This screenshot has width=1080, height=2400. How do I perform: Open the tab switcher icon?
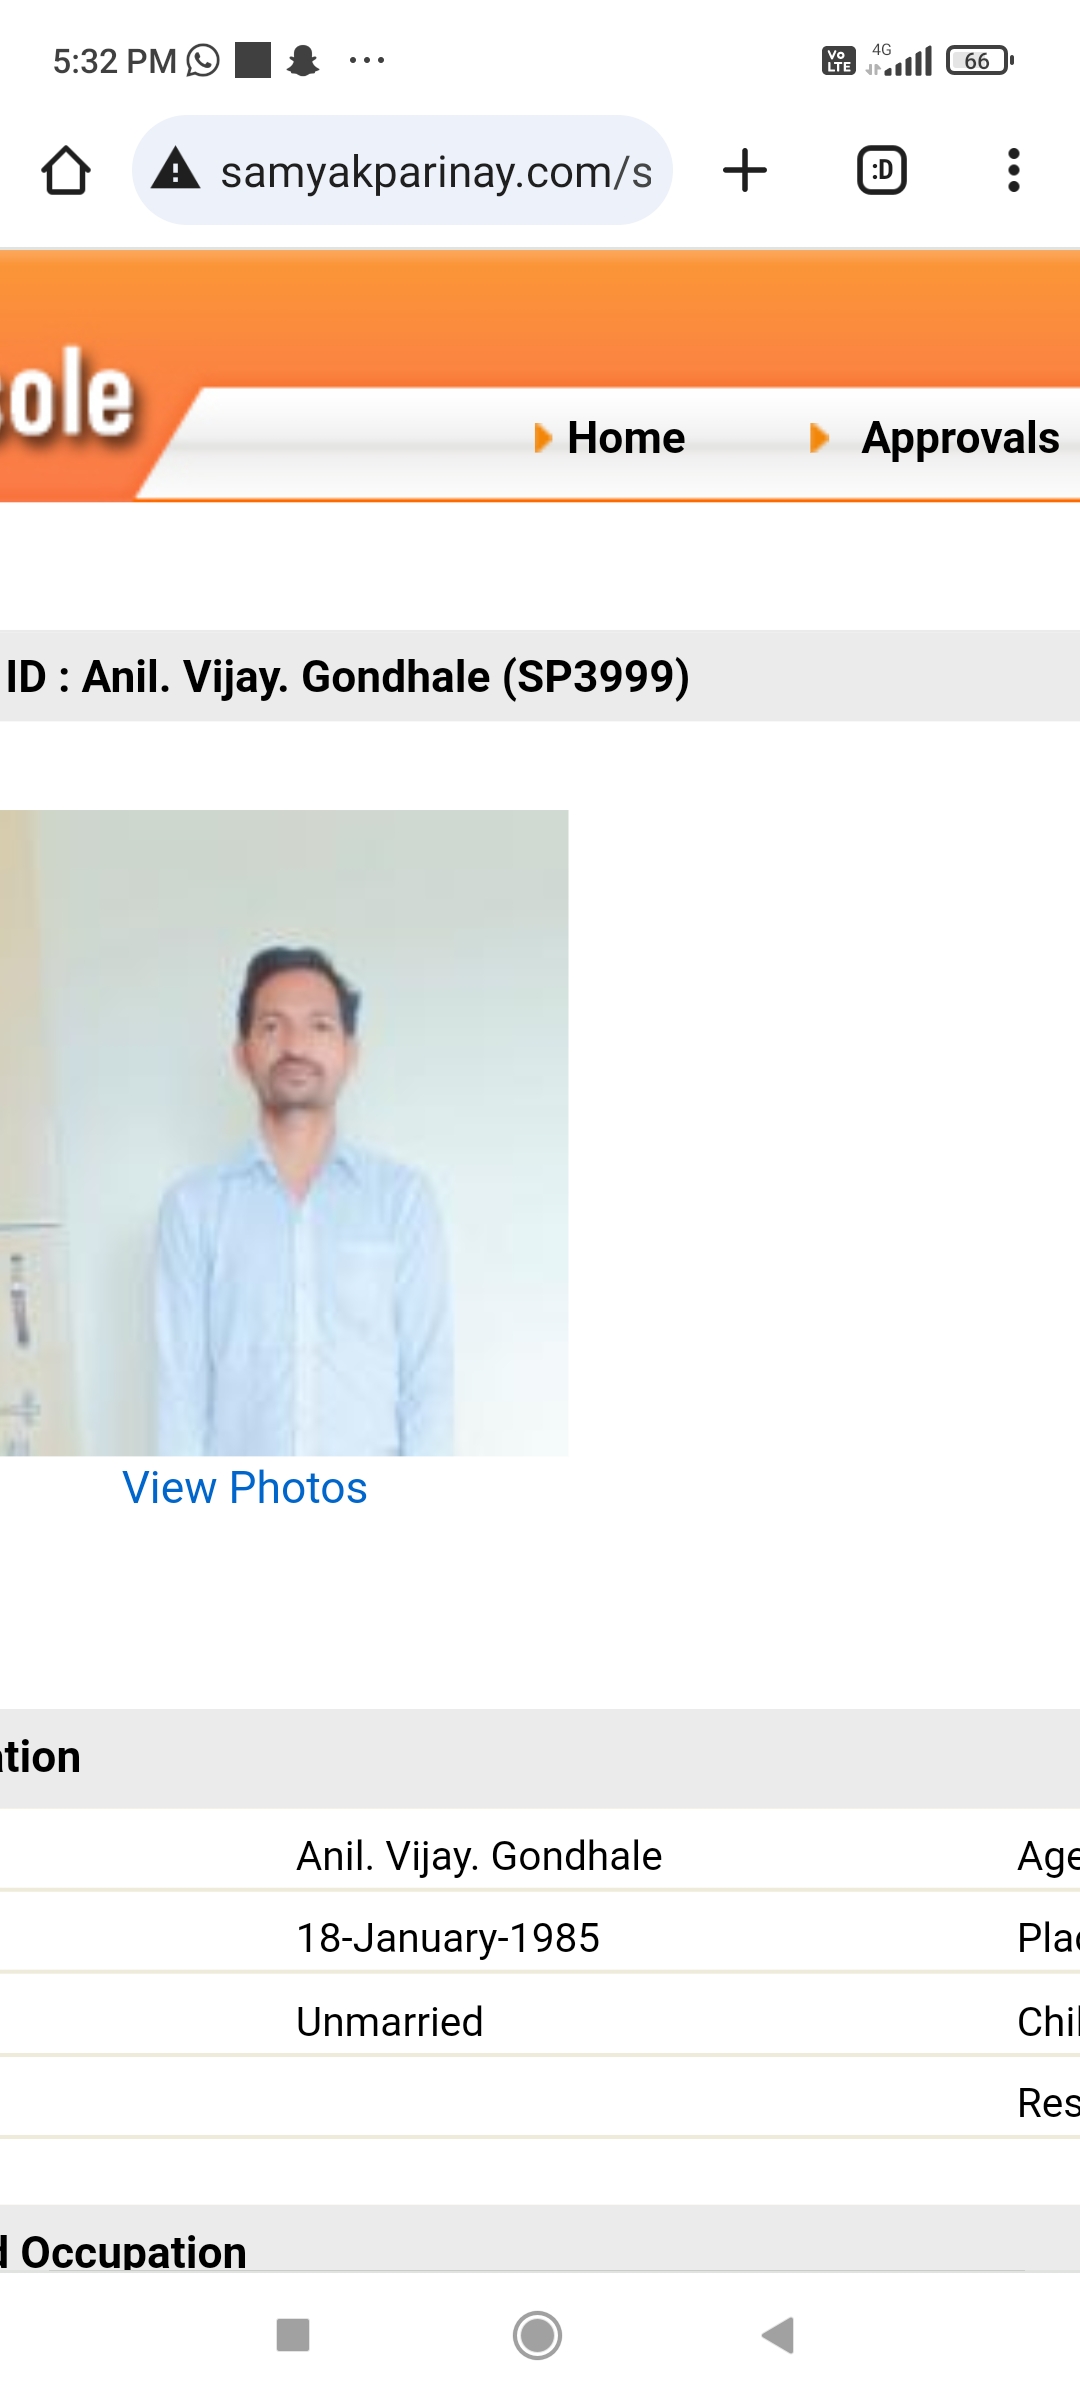pyautogui.click(x=882, y=170)
